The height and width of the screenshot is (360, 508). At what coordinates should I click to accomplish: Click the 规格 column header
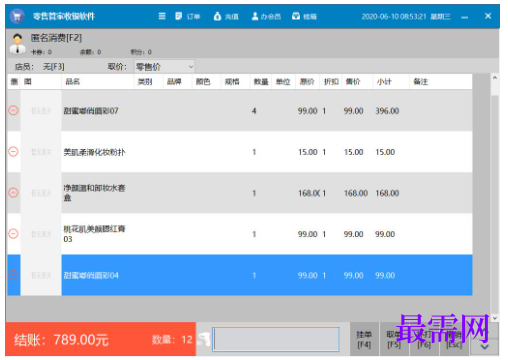(232, 82)
